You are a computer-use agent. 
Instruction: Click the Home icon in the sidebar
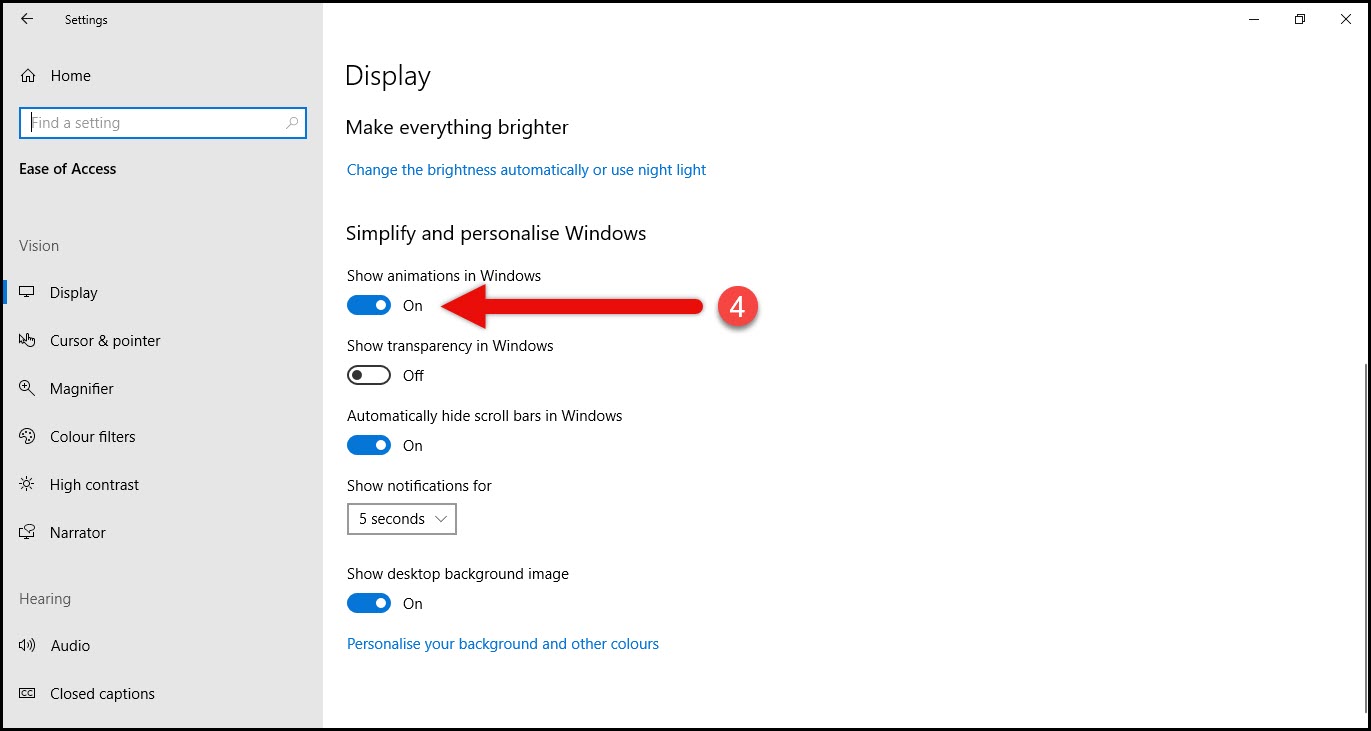[x=28, y=76]
